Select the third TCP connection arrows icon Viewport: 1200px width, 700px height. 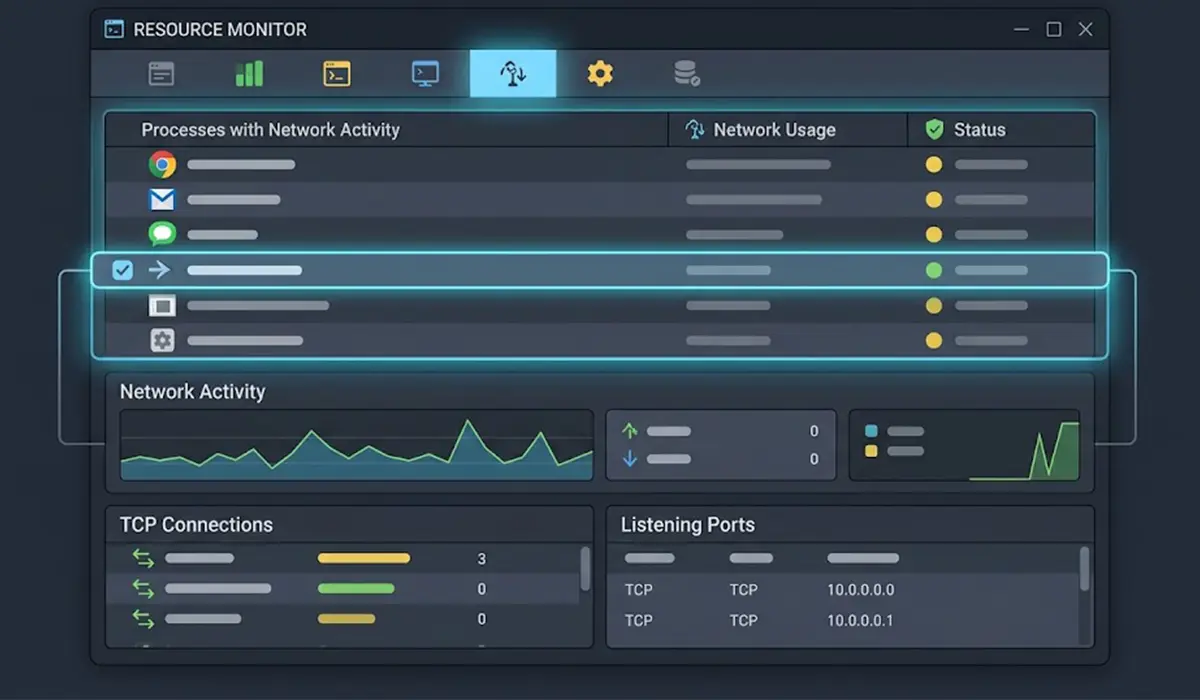143,620
